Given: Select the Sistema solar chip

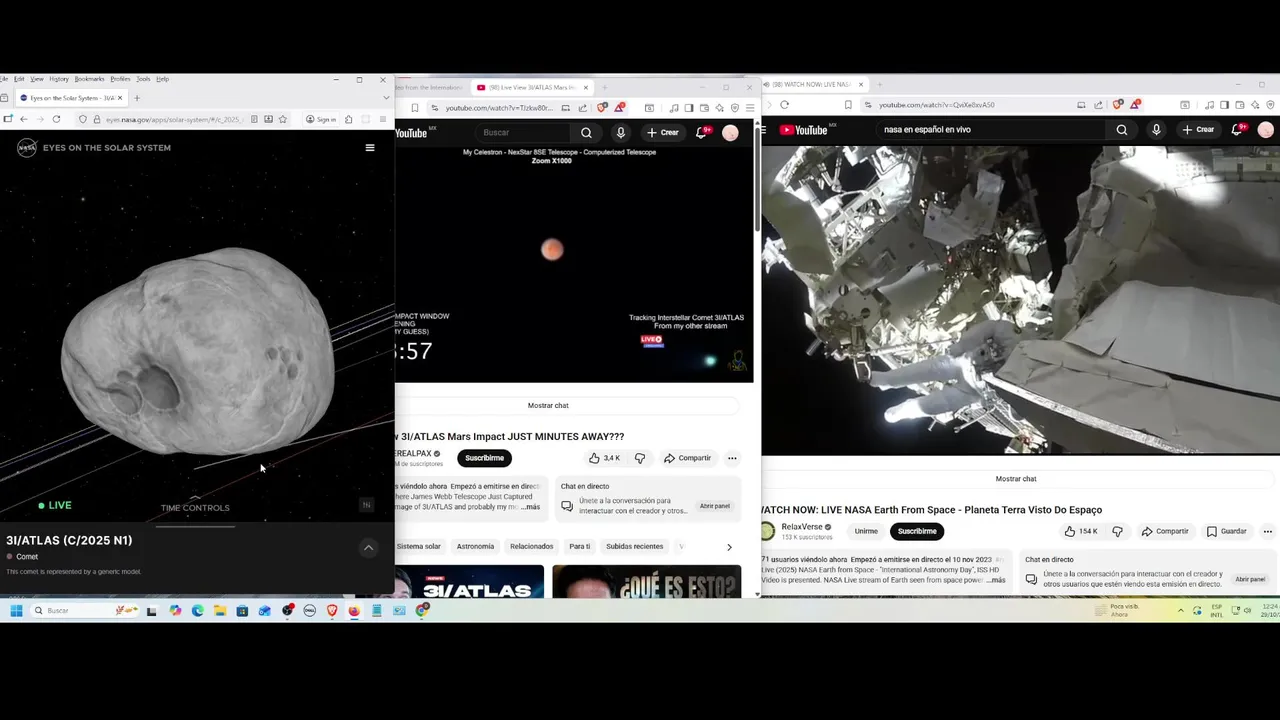Looking at the screenshot, I should [x=418, y=546].
